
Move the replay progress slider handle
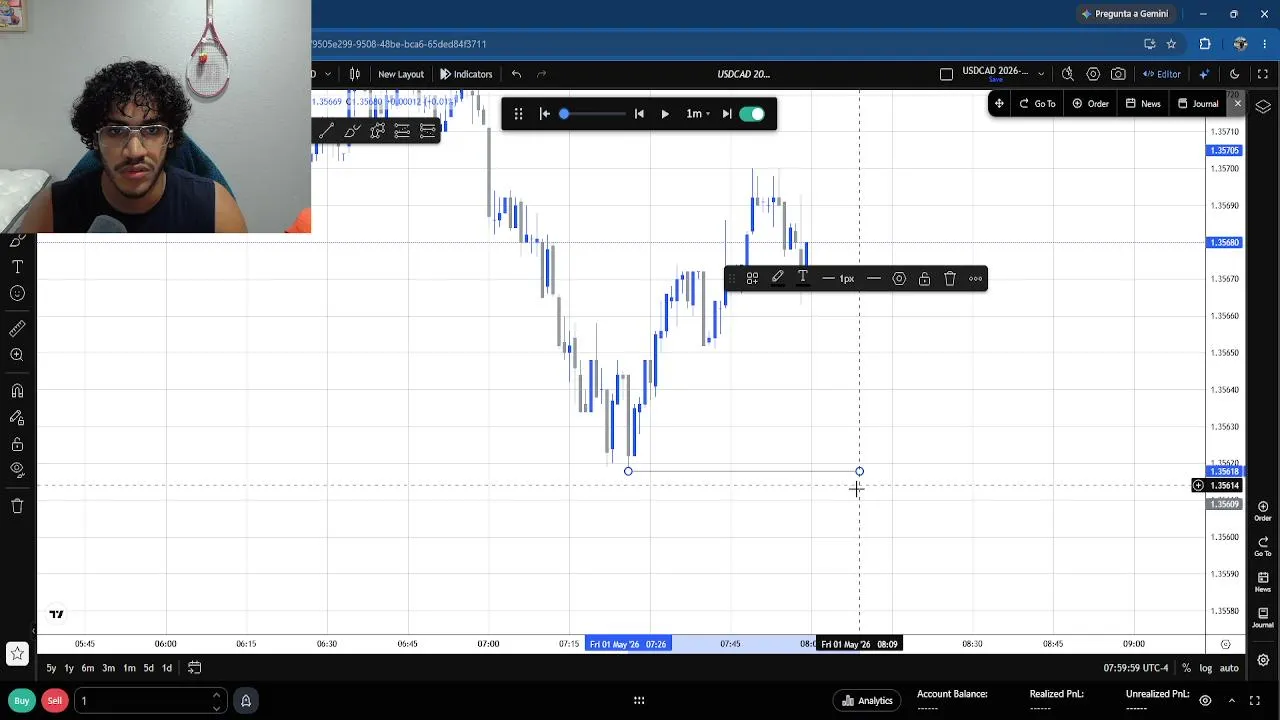(x=564, y=114)
